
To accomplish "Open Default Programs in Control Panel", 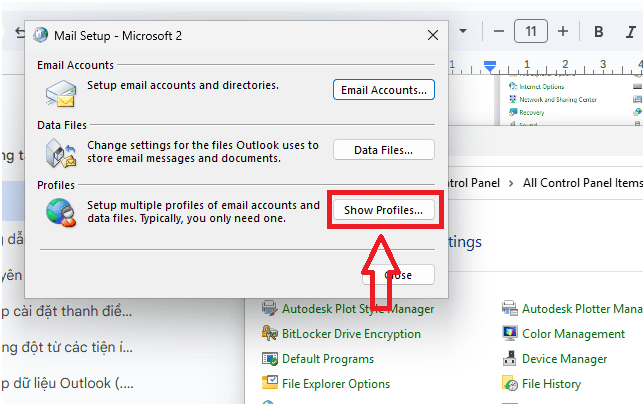I will 328,359.
